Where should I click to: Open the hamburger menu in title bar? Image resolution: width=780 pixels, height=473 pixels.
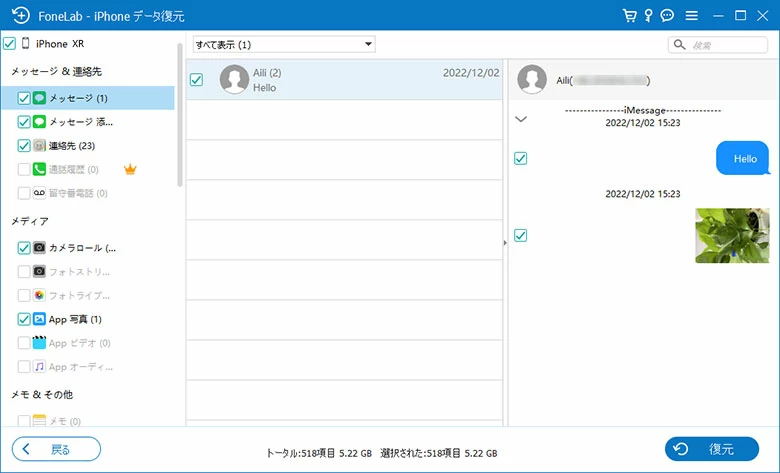[693, 16]
